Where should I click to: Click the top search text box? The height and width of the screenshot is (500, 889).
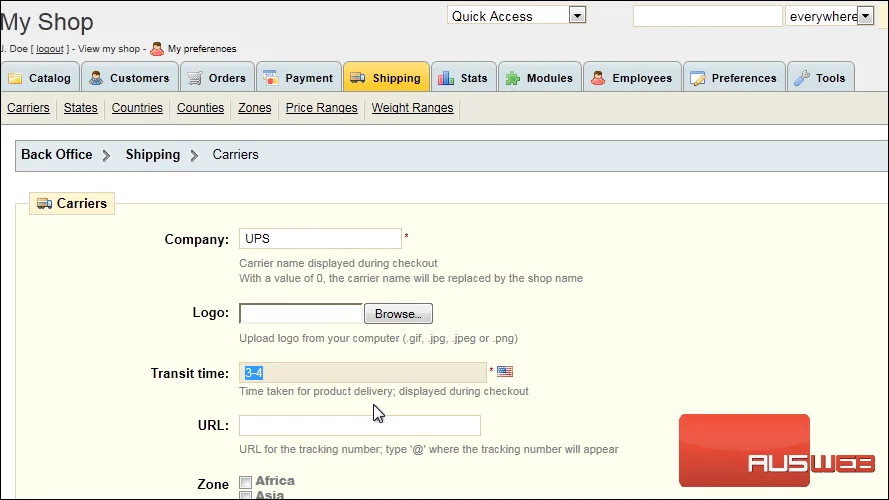point(708,16)
